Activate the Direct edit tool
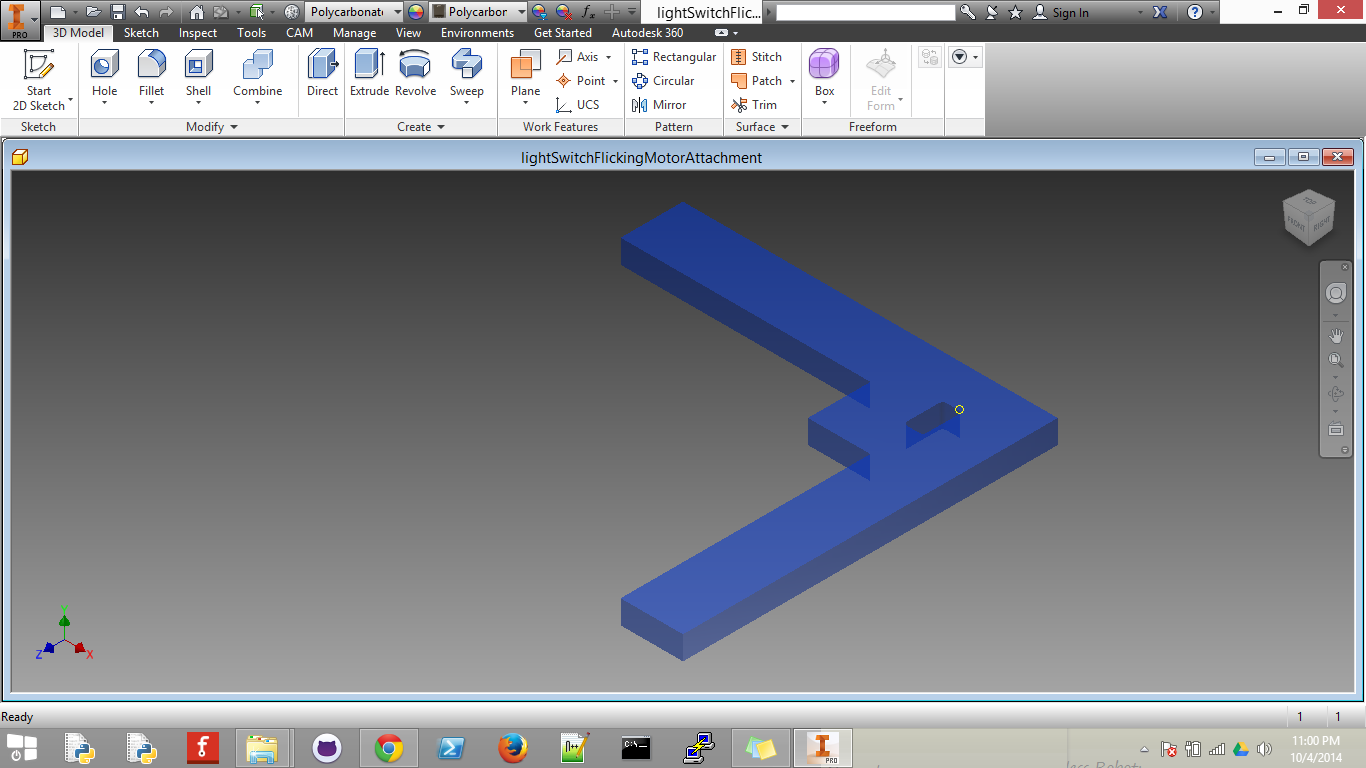 322,75
